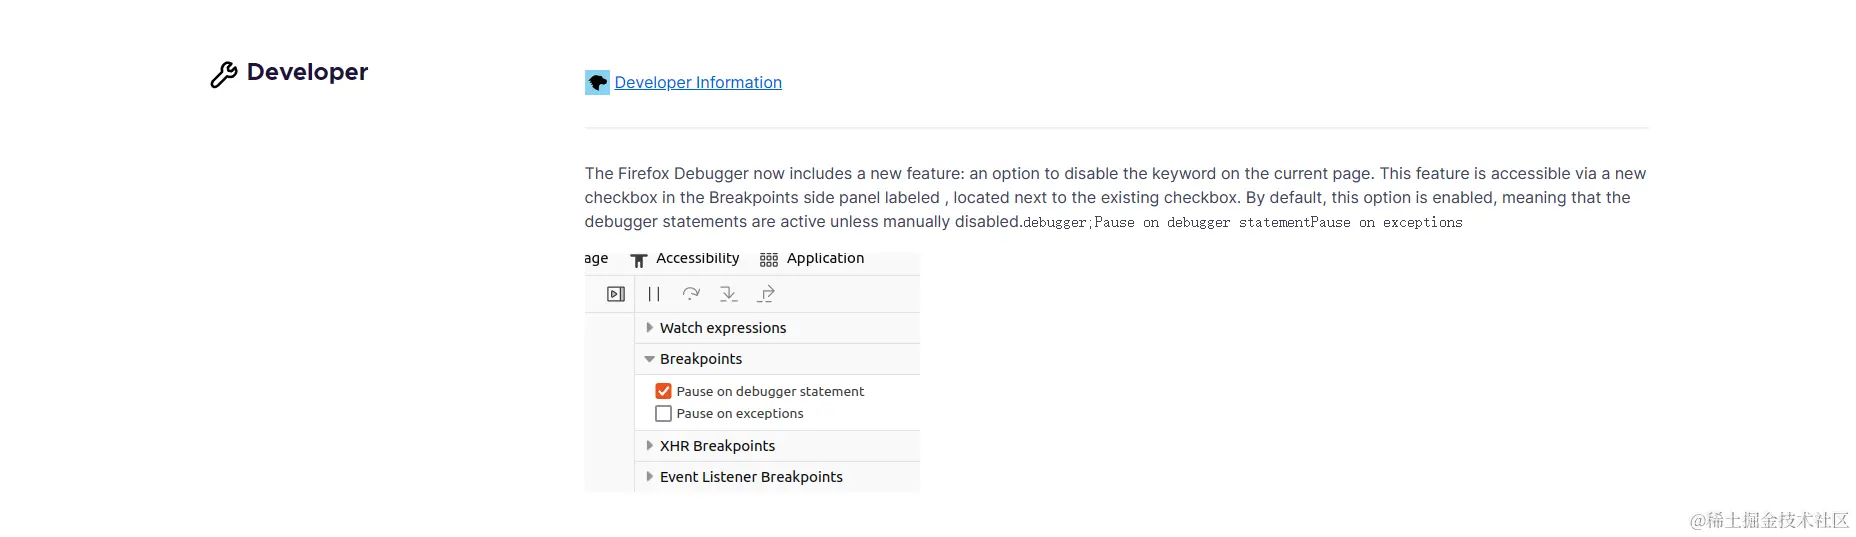Uncheck Pause on debugger statement checkbox
Screen dimensions: 1856x537
pos(663,391)
